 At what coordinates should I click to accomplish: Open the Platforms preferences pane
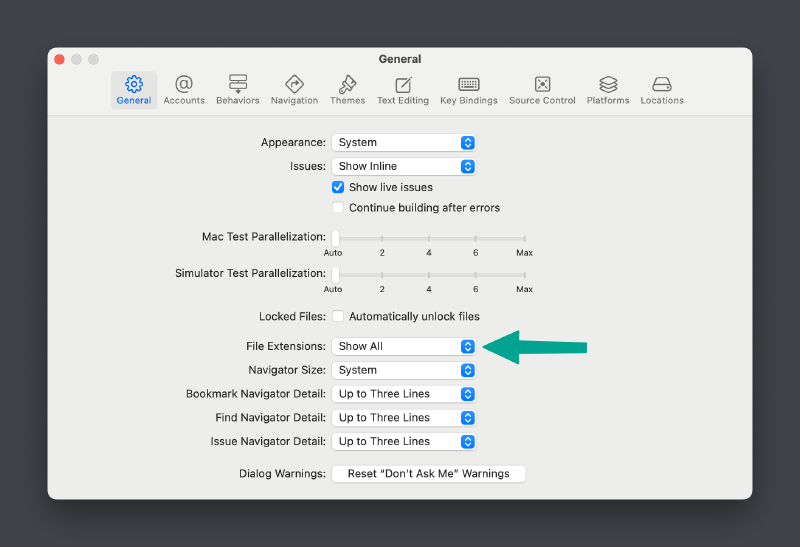608,90
